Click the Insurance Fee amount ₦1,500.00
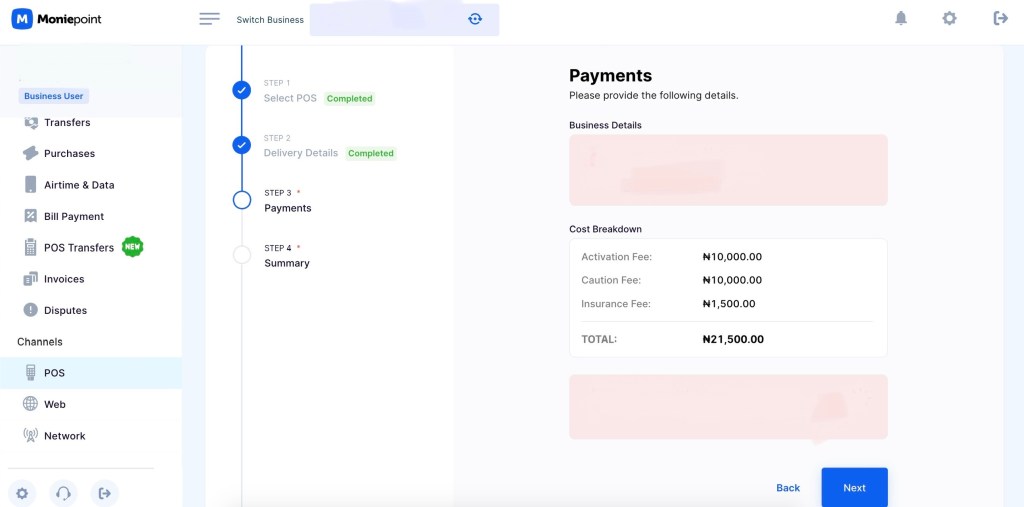This screenshot has width=1024, height=507. coord(729,304)
